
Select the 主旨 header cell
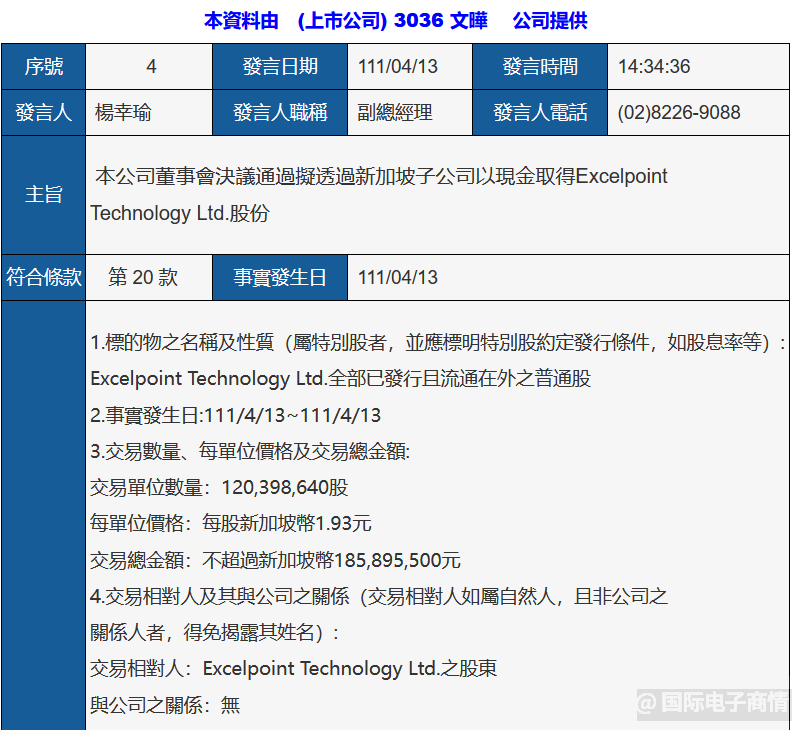click(43, 194)
